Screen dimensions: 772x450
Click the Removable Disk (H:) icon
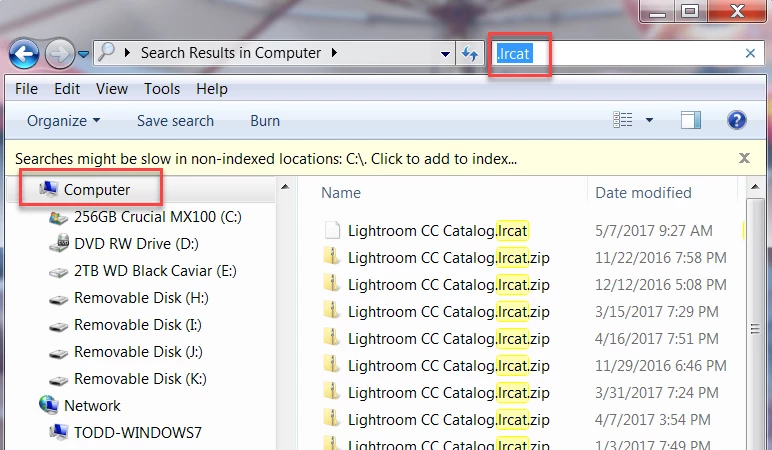pos(59,299)
